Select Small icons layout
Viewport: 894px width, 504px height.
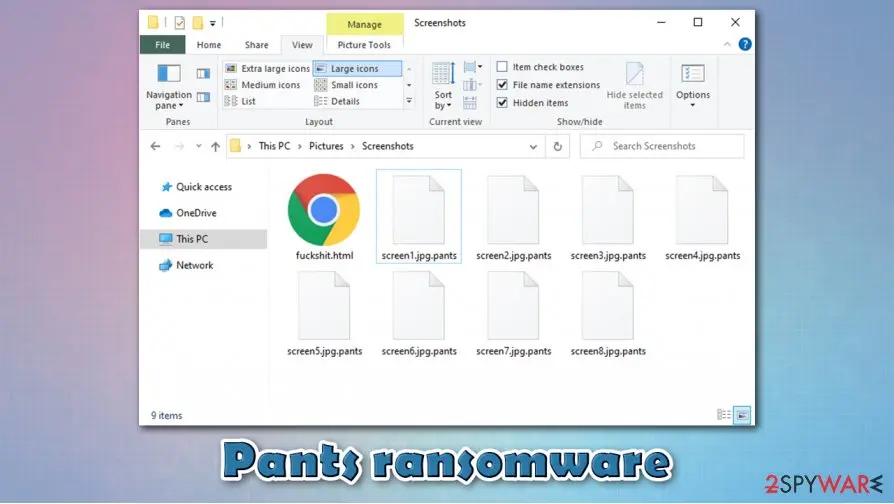pos(346,85)
